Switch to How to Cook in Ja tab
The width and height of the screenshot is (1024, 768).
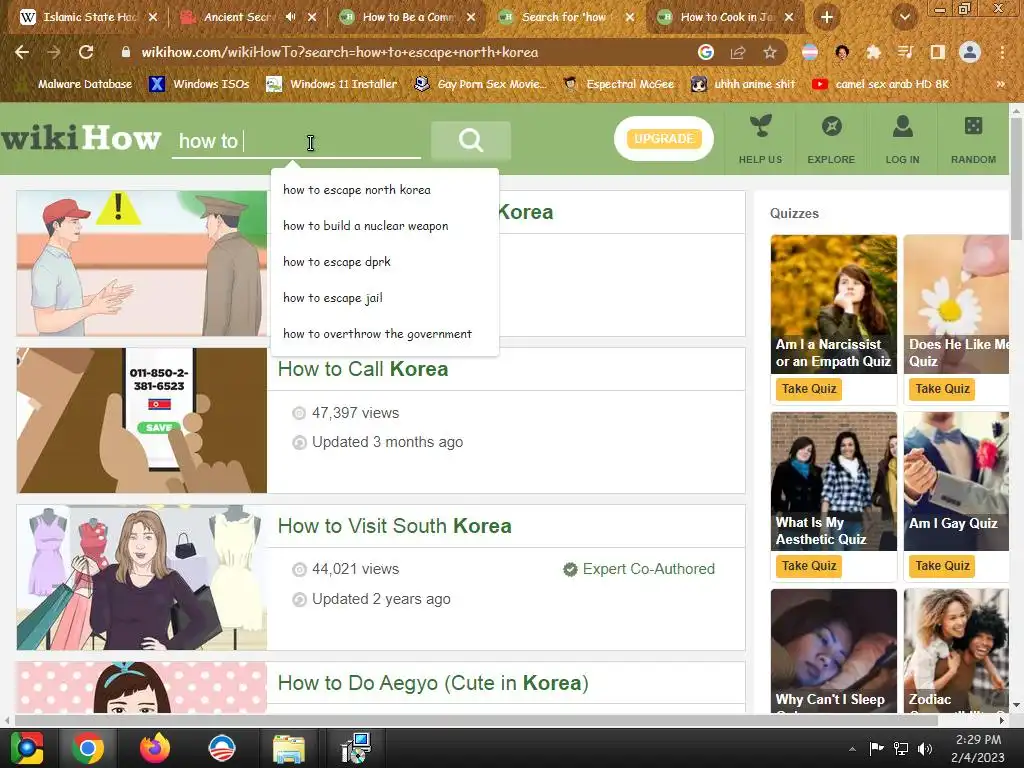click(x=727, y=17)
